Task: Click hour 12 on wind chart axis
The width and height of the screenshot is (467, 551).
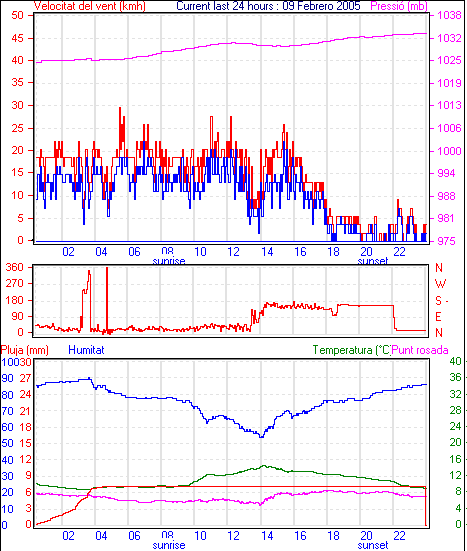Action: tap(233, 252)
